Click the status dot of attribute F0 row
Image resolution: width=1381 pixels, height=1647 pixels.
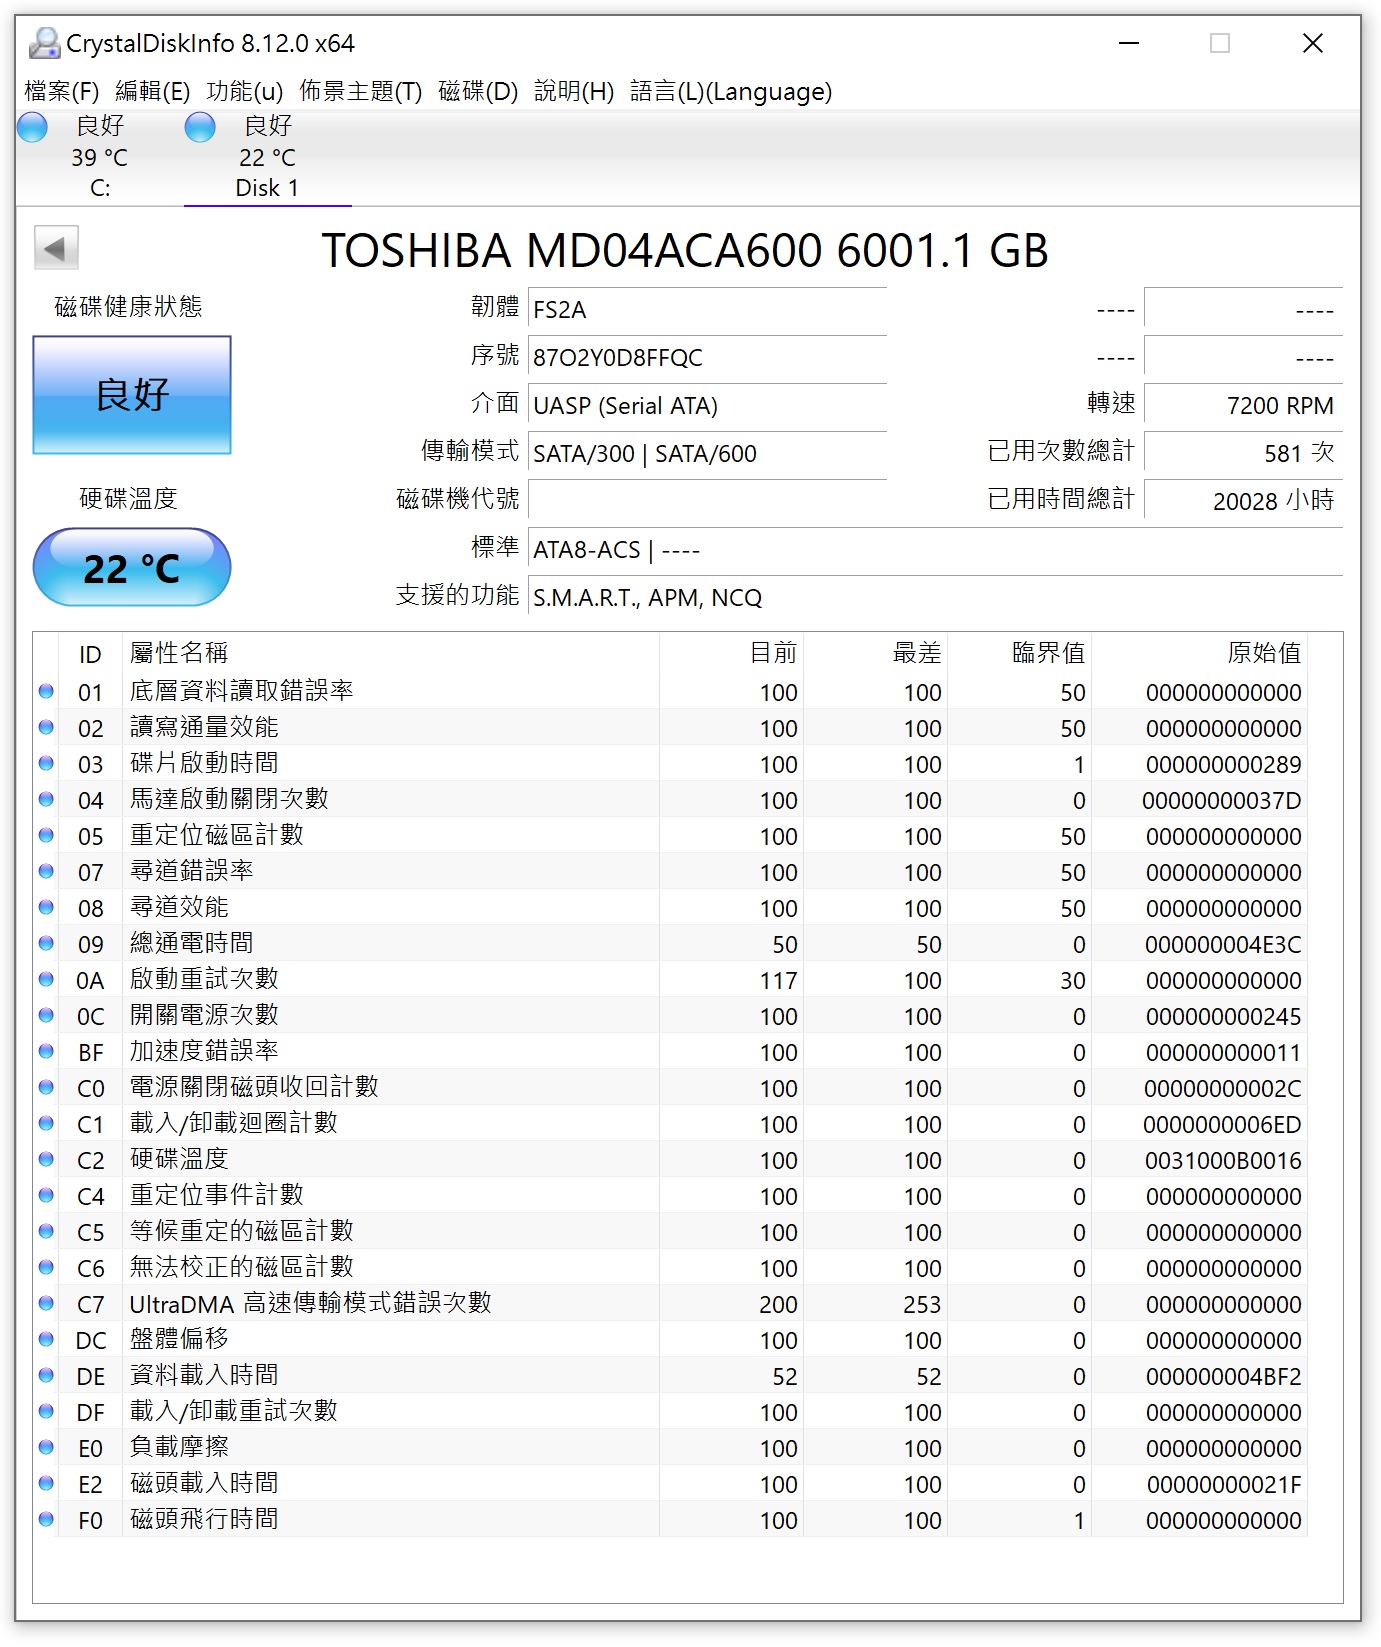coord(46,1519)
